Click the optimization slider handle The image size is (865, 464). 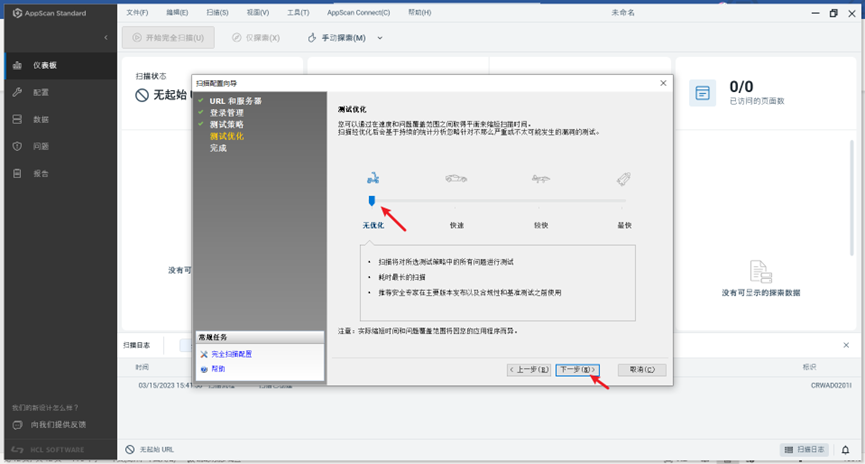pos(372,201)
